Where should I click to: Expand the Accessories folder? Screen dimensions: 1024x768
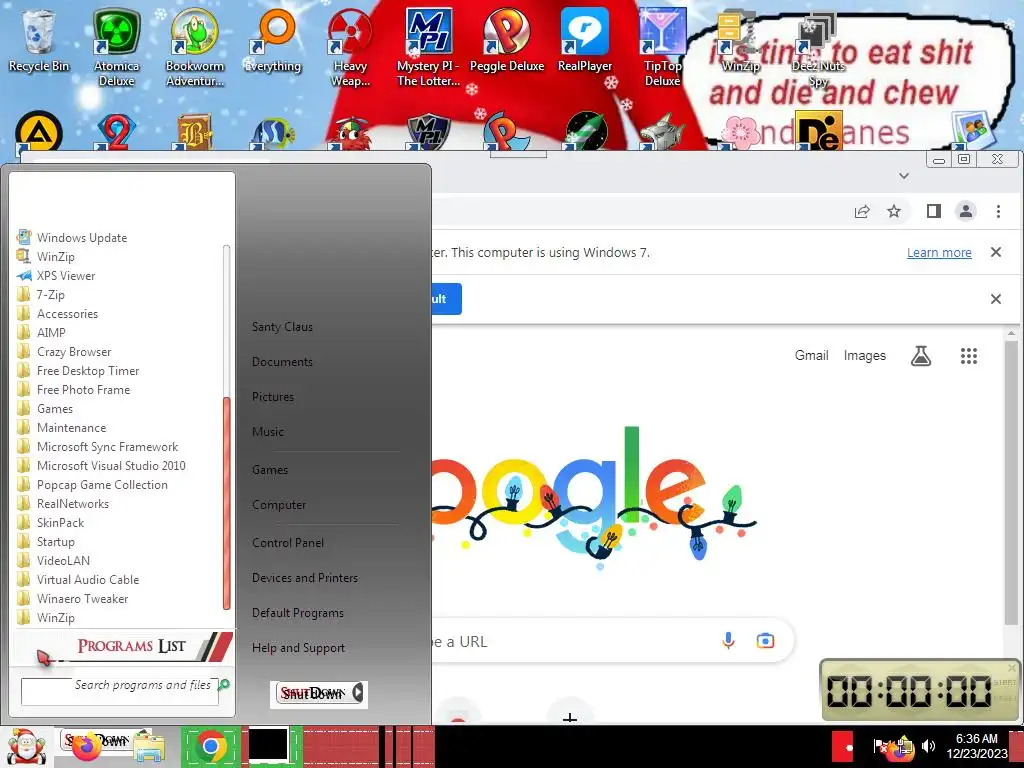coord(67,313)
